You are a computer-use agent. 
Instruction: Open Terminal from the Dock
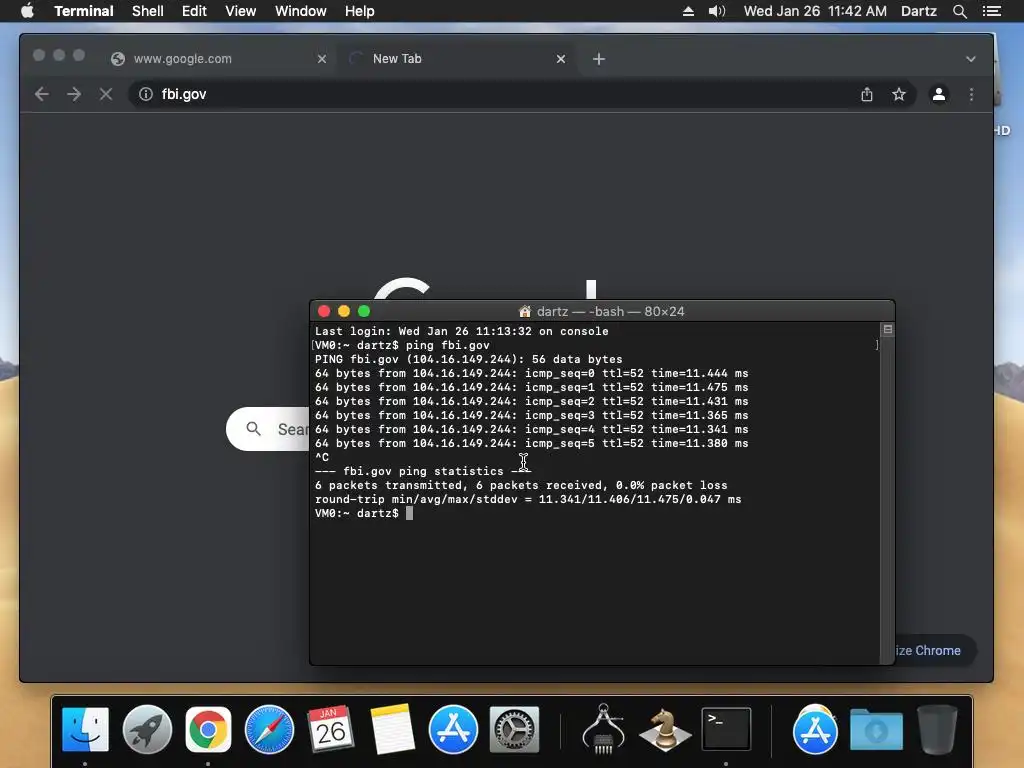point(726,729)
